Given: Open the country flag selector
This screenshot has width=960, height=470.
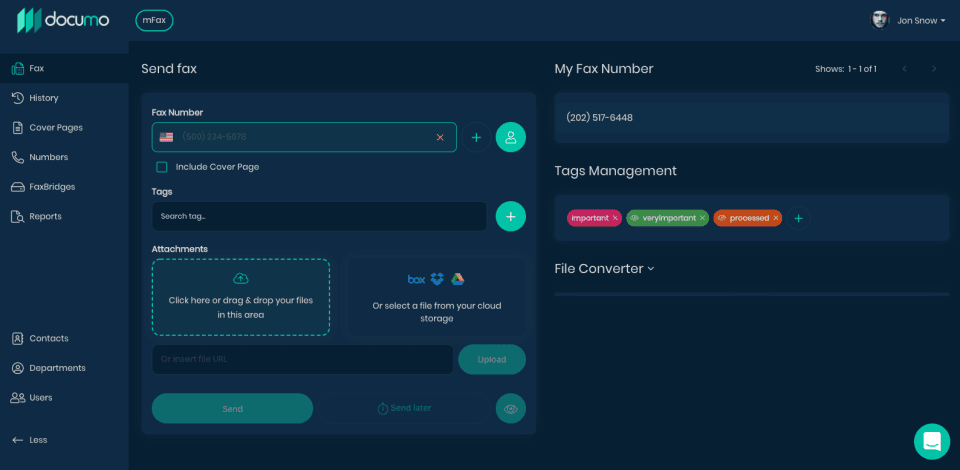Looking at the screenshot, I should pyautogui.click(x=166, y=137).
